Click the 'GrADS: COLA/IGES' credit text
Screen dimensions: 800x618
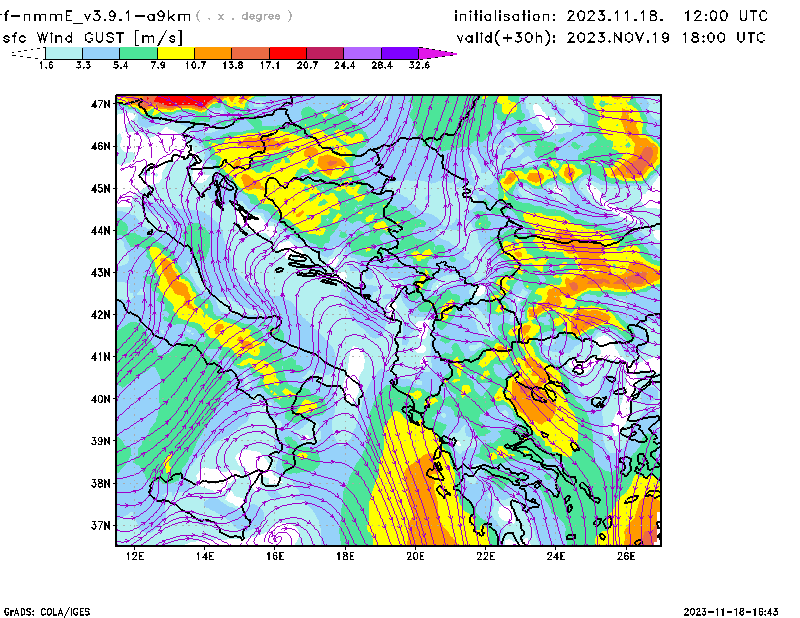tap(47, 612)
